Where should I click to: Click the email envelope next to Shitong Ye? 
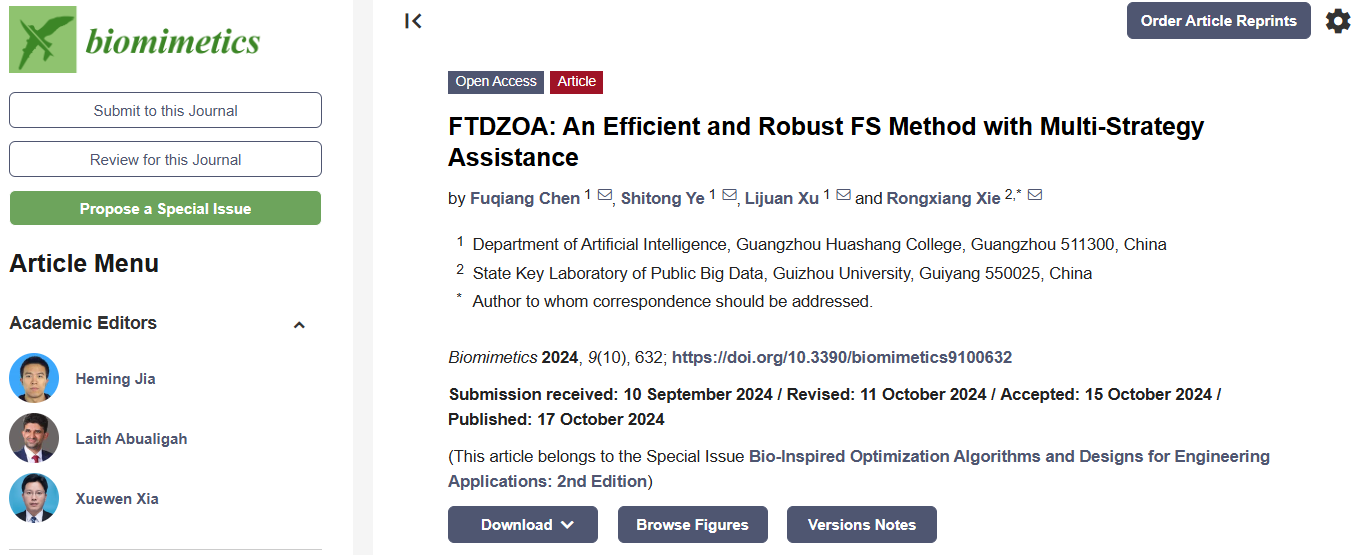729,196
